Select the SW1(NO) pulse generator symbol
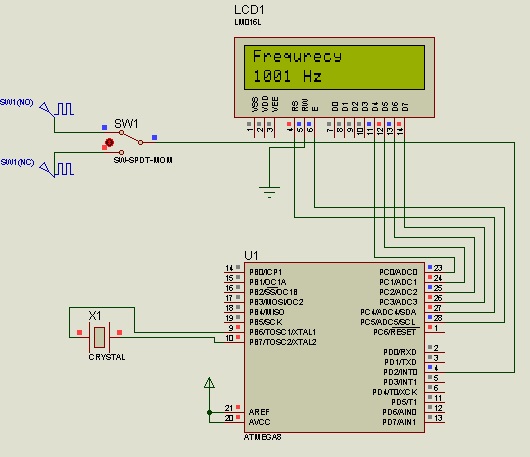 56,109
